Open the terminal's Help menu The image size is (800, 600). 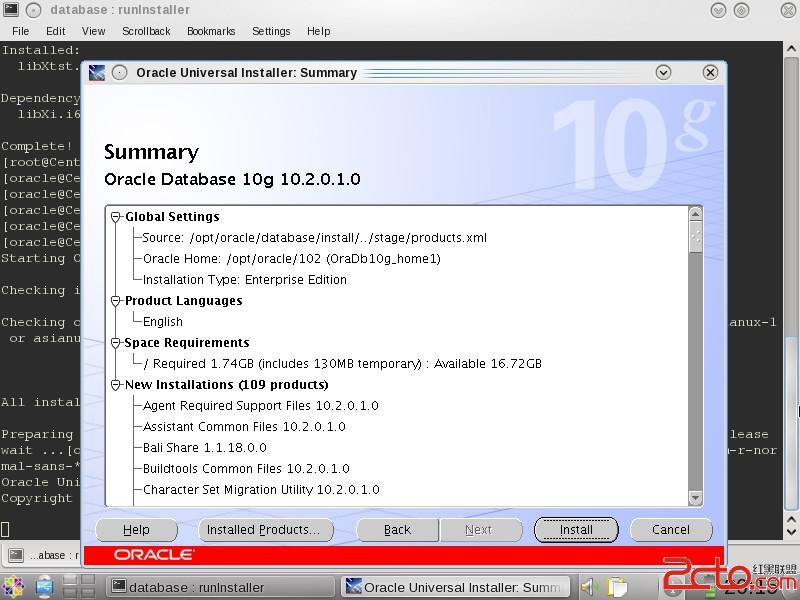[x=318, y=31]
